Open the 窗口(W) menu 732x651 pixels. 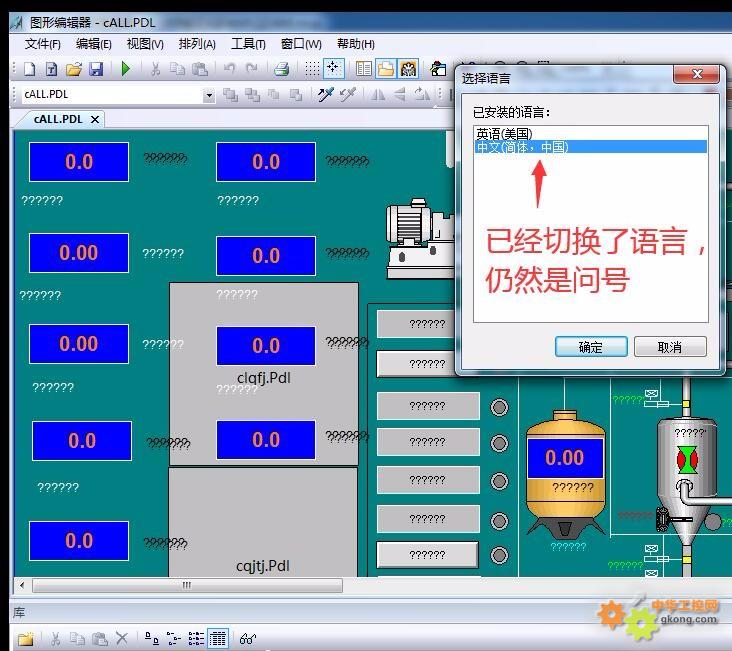pos(301,44)
